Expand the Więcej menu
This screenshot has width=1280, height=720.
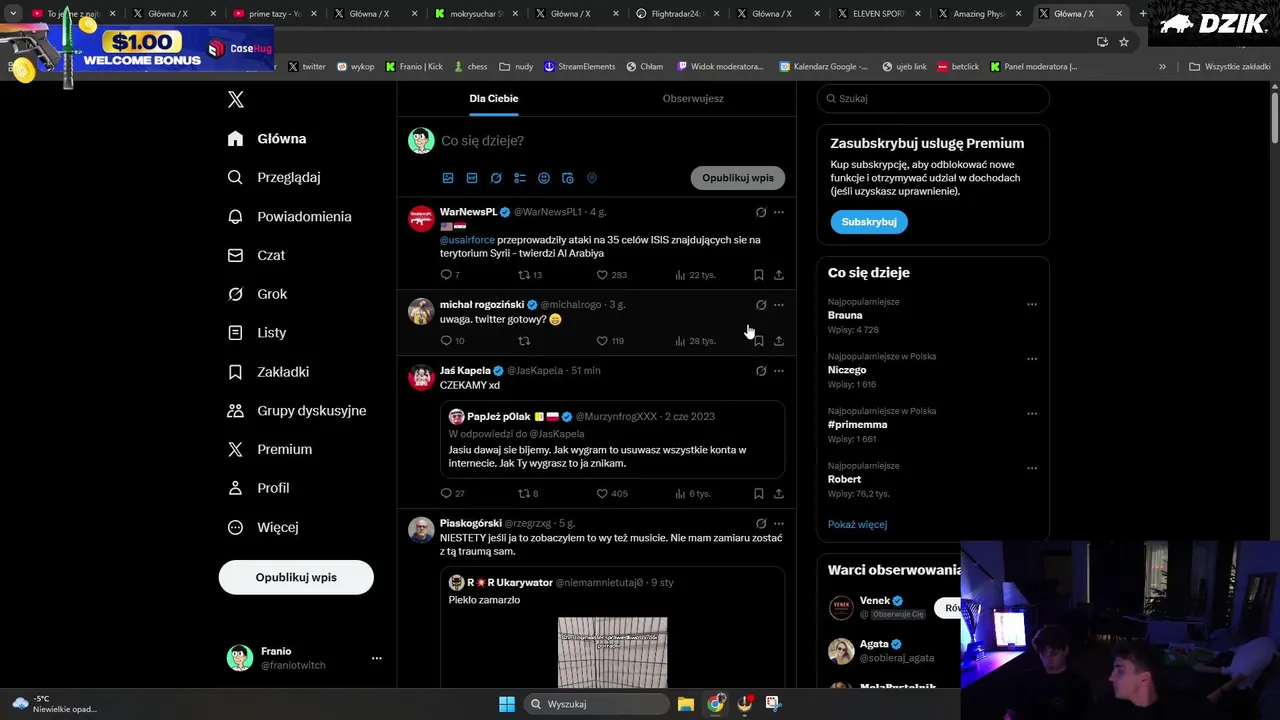(x=262, y=527)
